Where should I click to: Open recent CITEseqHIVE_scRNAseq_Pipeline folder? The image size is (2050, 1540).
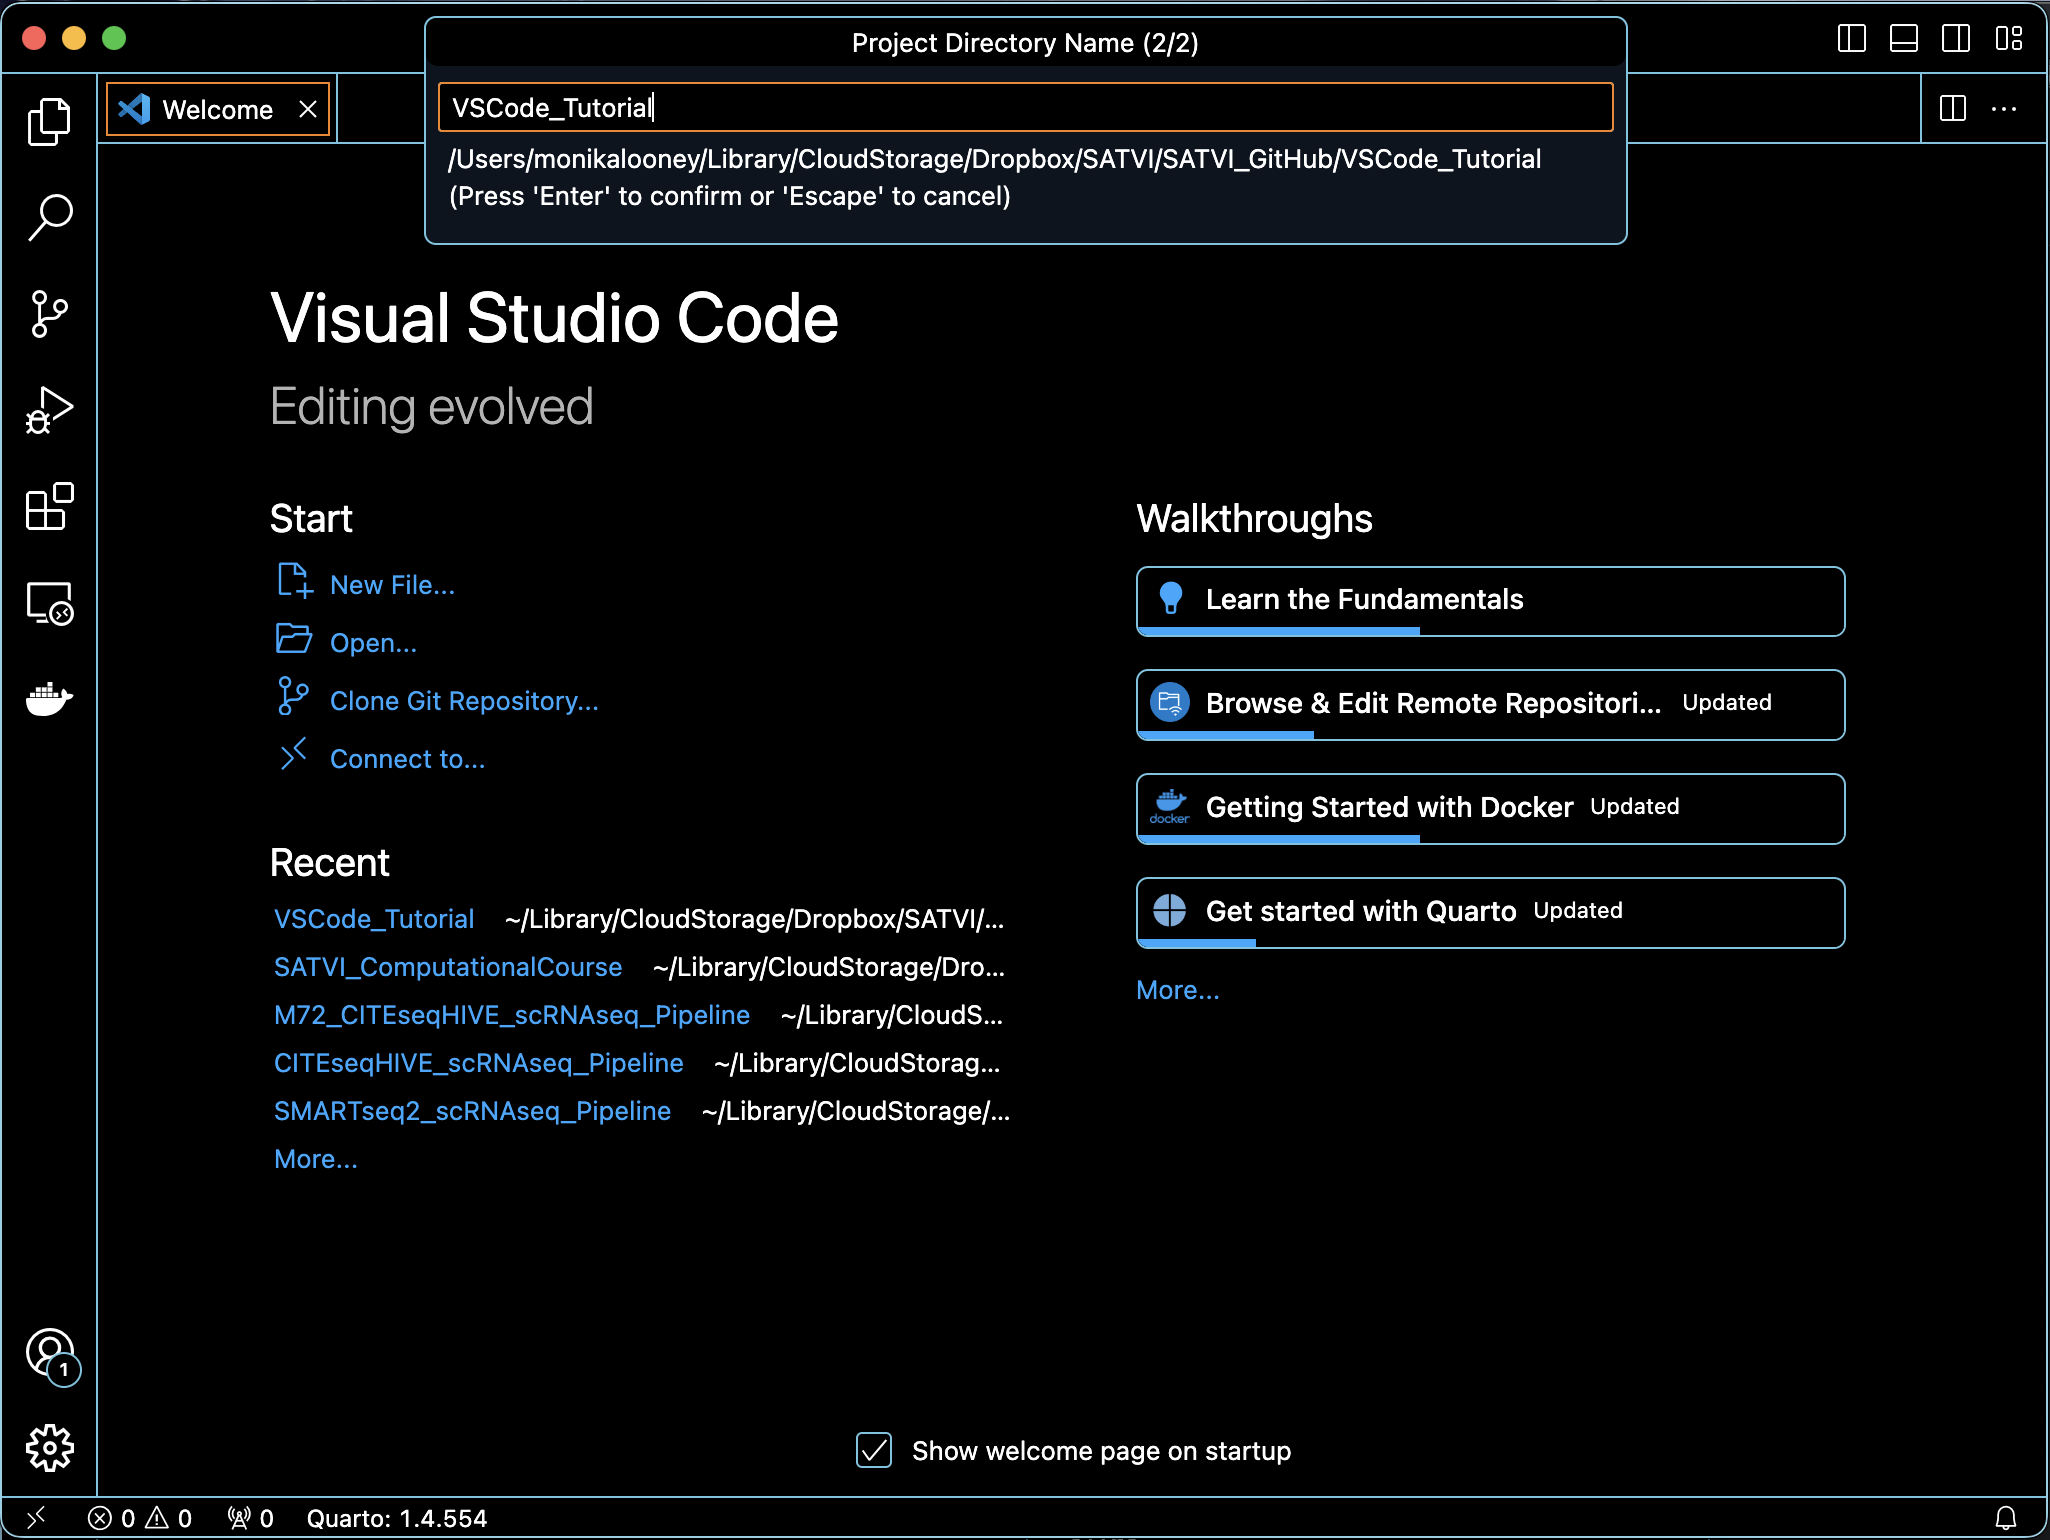(x=479, y=1063)
